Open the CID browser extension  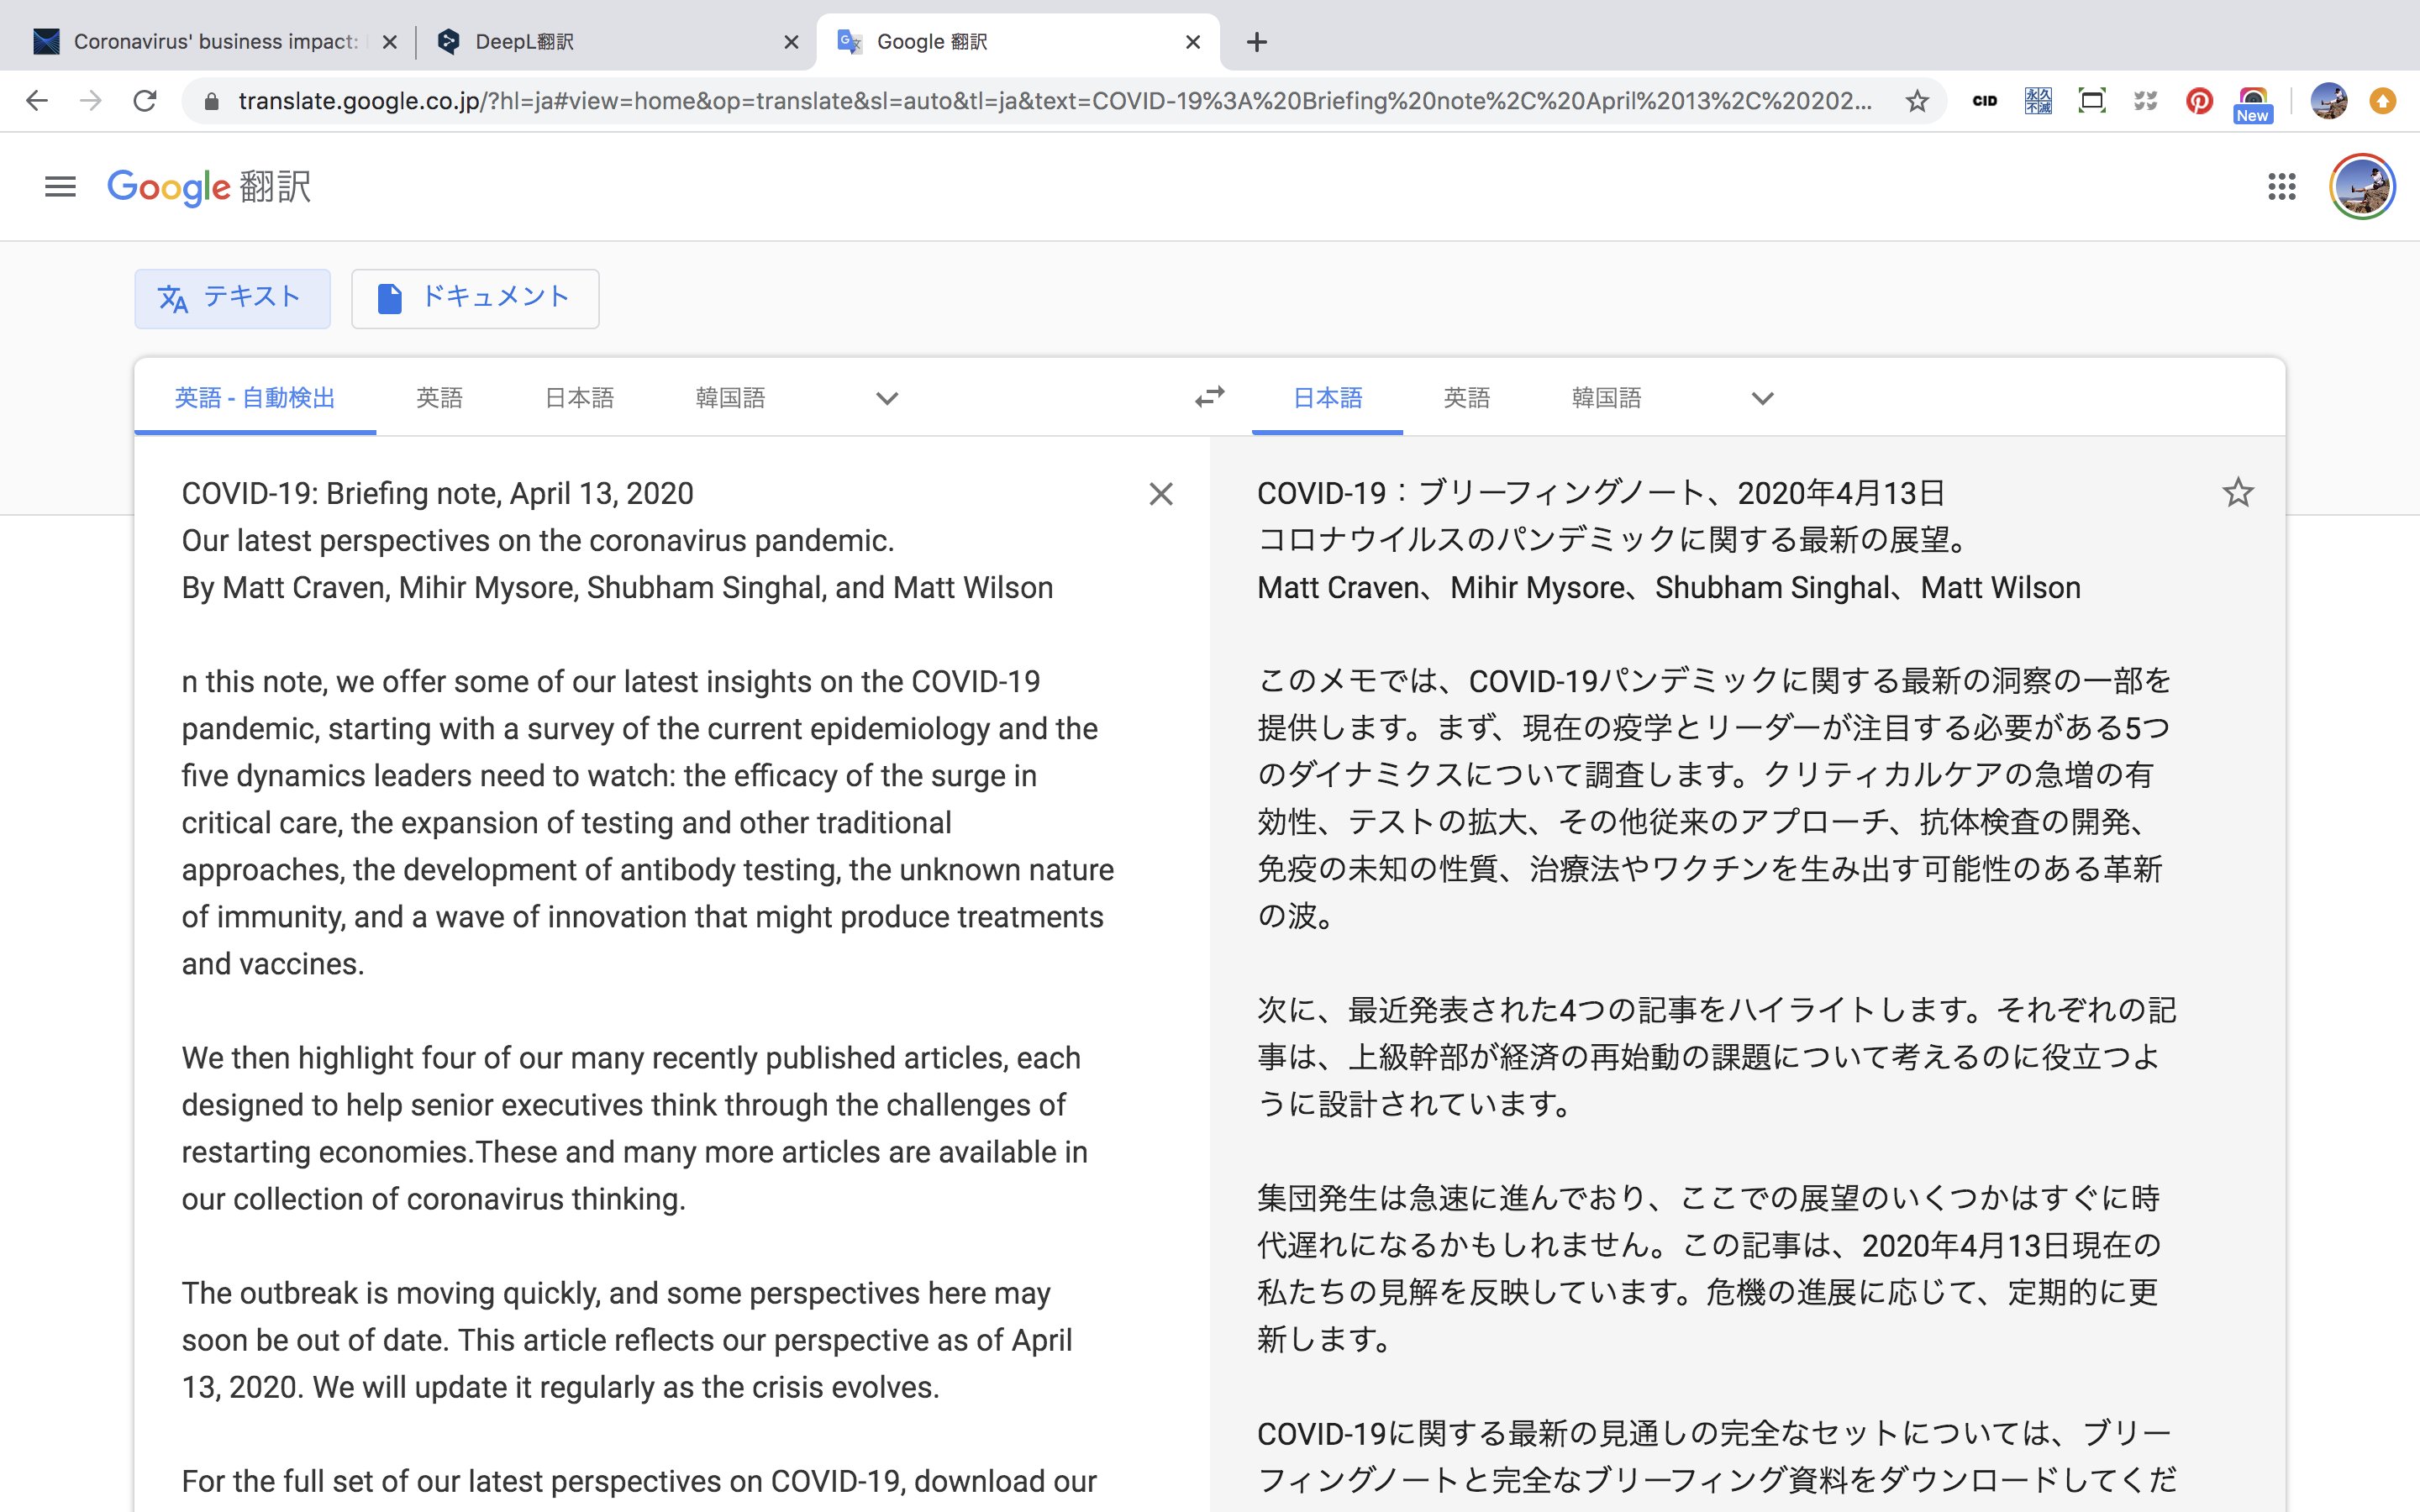tap(1984, 101)
